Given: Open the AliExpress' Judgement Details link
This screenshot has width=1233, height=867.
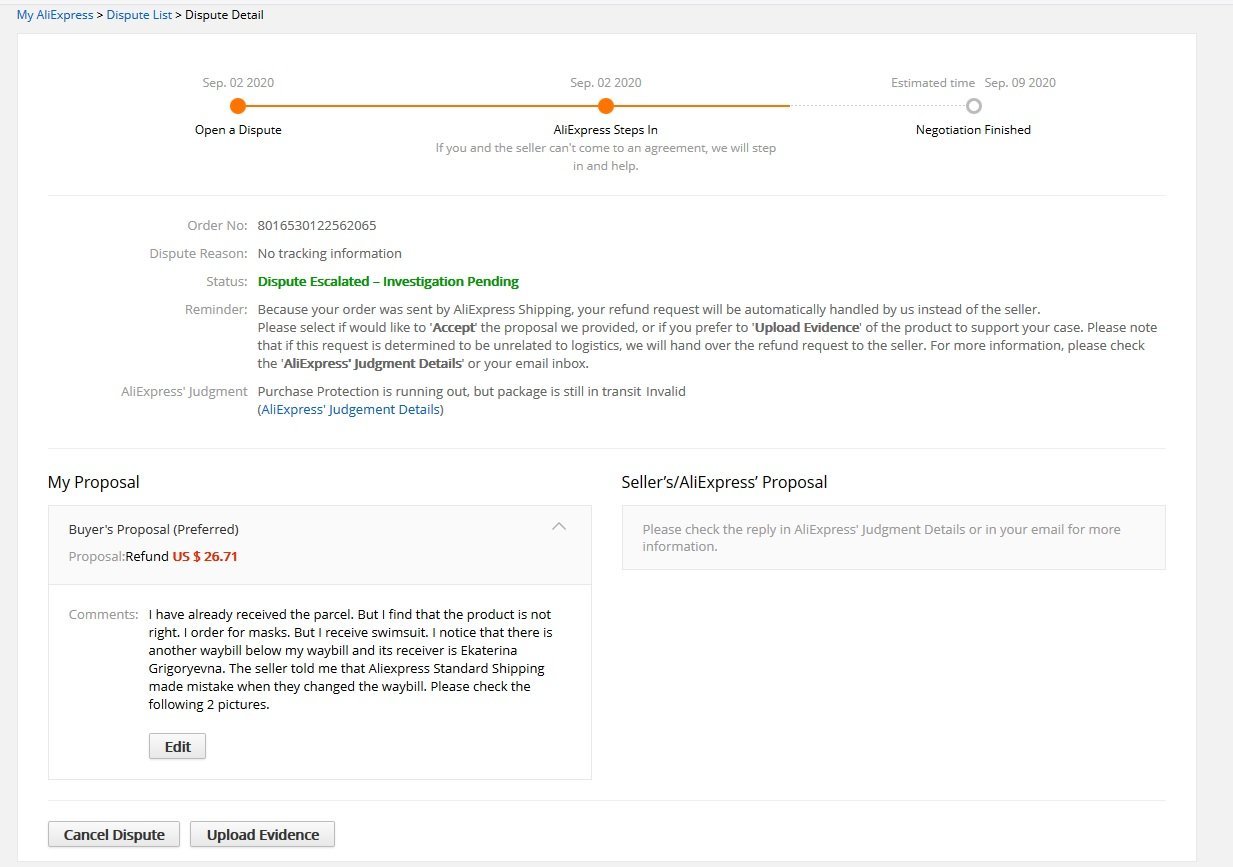Looking at the screenshot, I should [350, 409].
